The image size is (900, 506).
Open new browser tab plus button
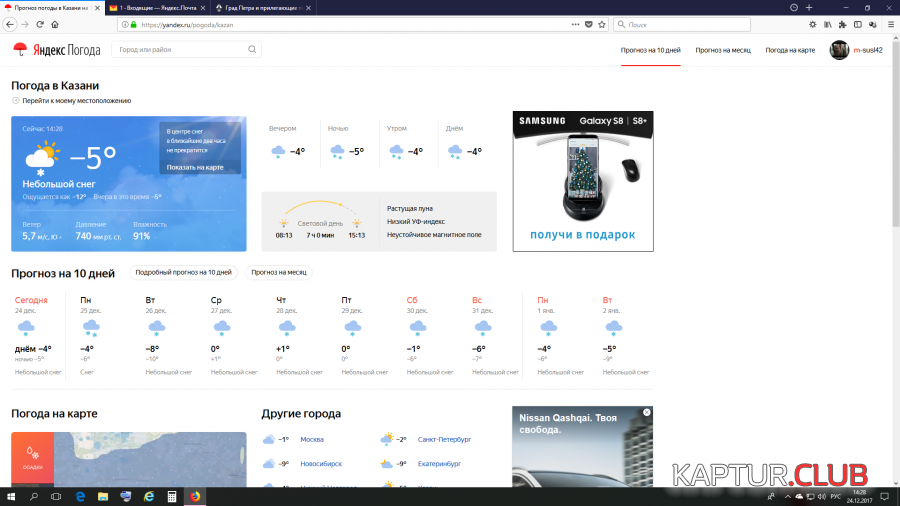(809, 7)
